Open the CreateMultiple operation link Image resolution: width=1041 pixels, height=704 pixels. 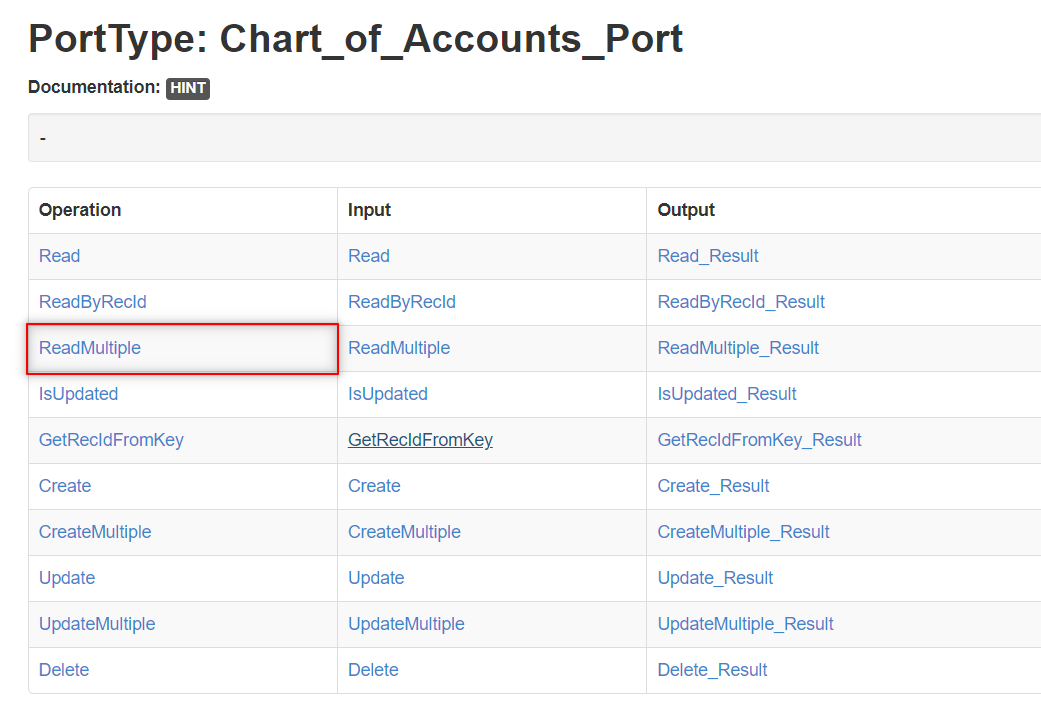click(x=95, y=531)
